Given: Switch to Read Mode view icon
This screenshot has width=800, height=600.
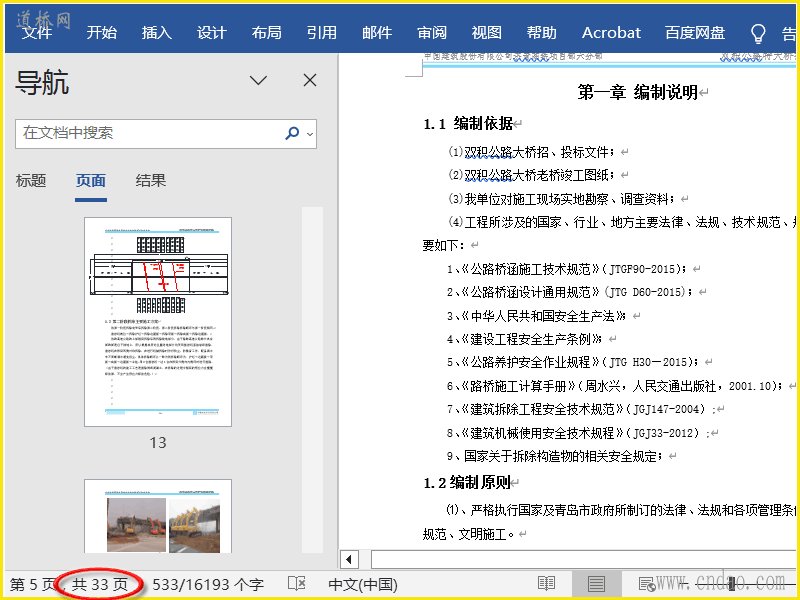Looking at the screenshot, I should (x=546, y=583).
